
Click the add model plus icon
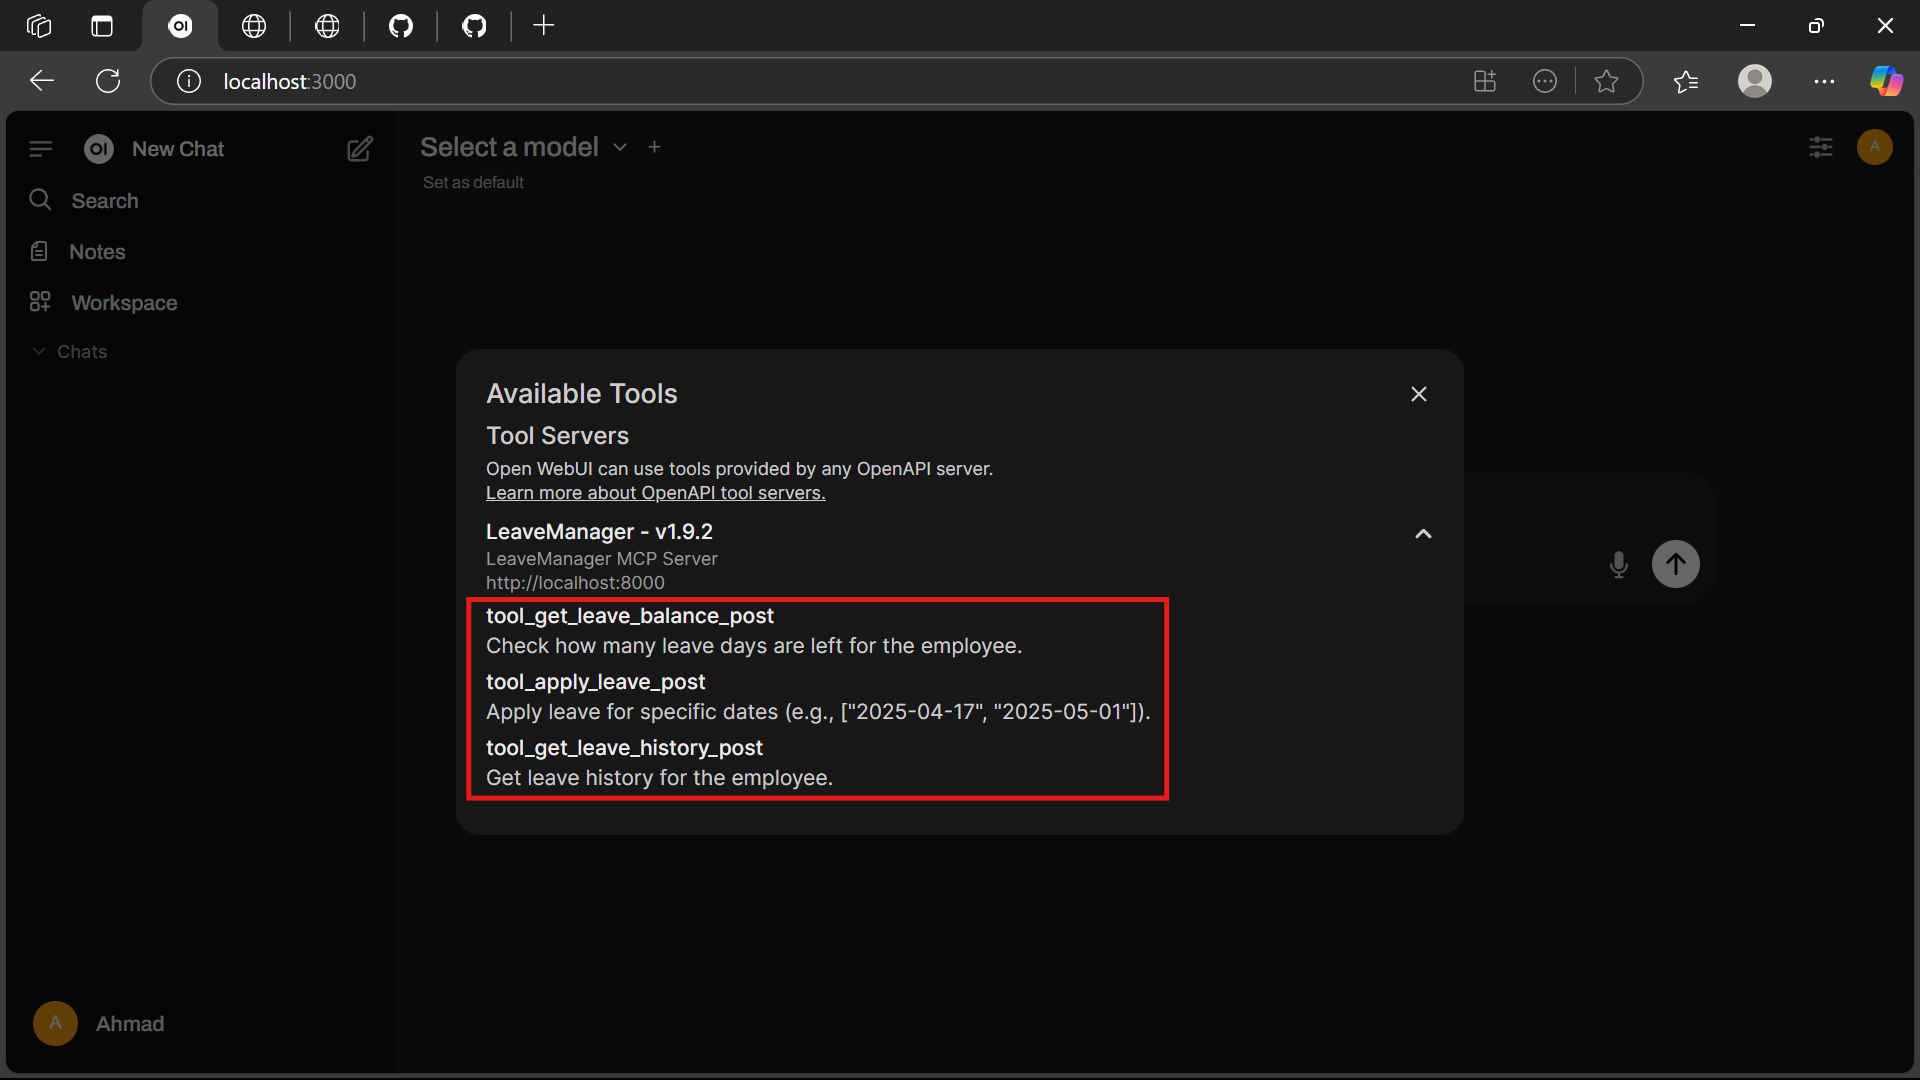654,147
